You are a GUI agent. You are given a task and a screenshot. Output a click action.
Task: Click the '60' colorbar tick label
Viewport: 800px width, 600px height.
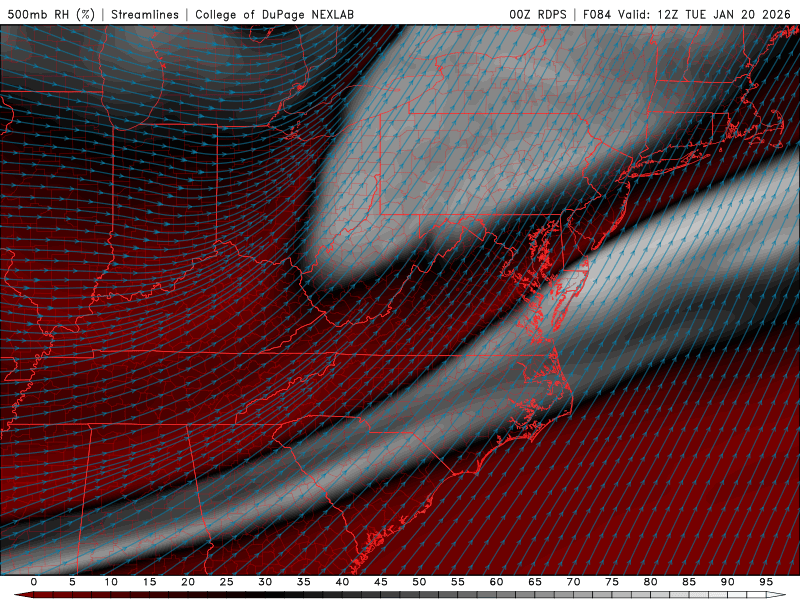click(496, 582)
